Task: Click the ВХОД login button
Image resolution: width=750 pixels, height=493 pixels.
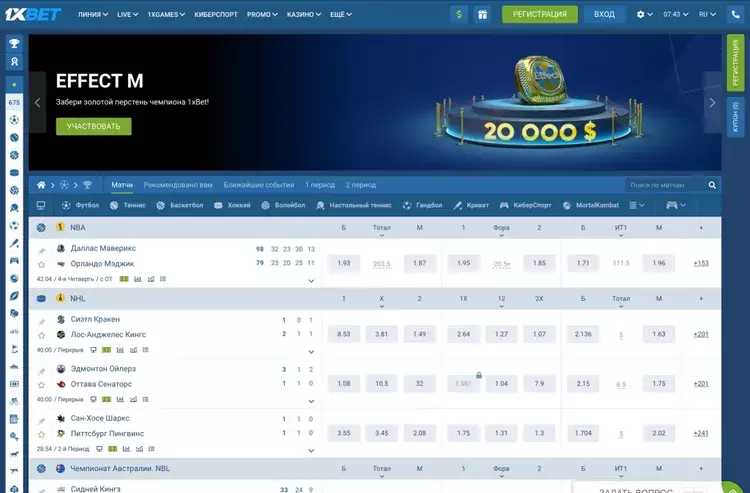Action: [604, 14]
